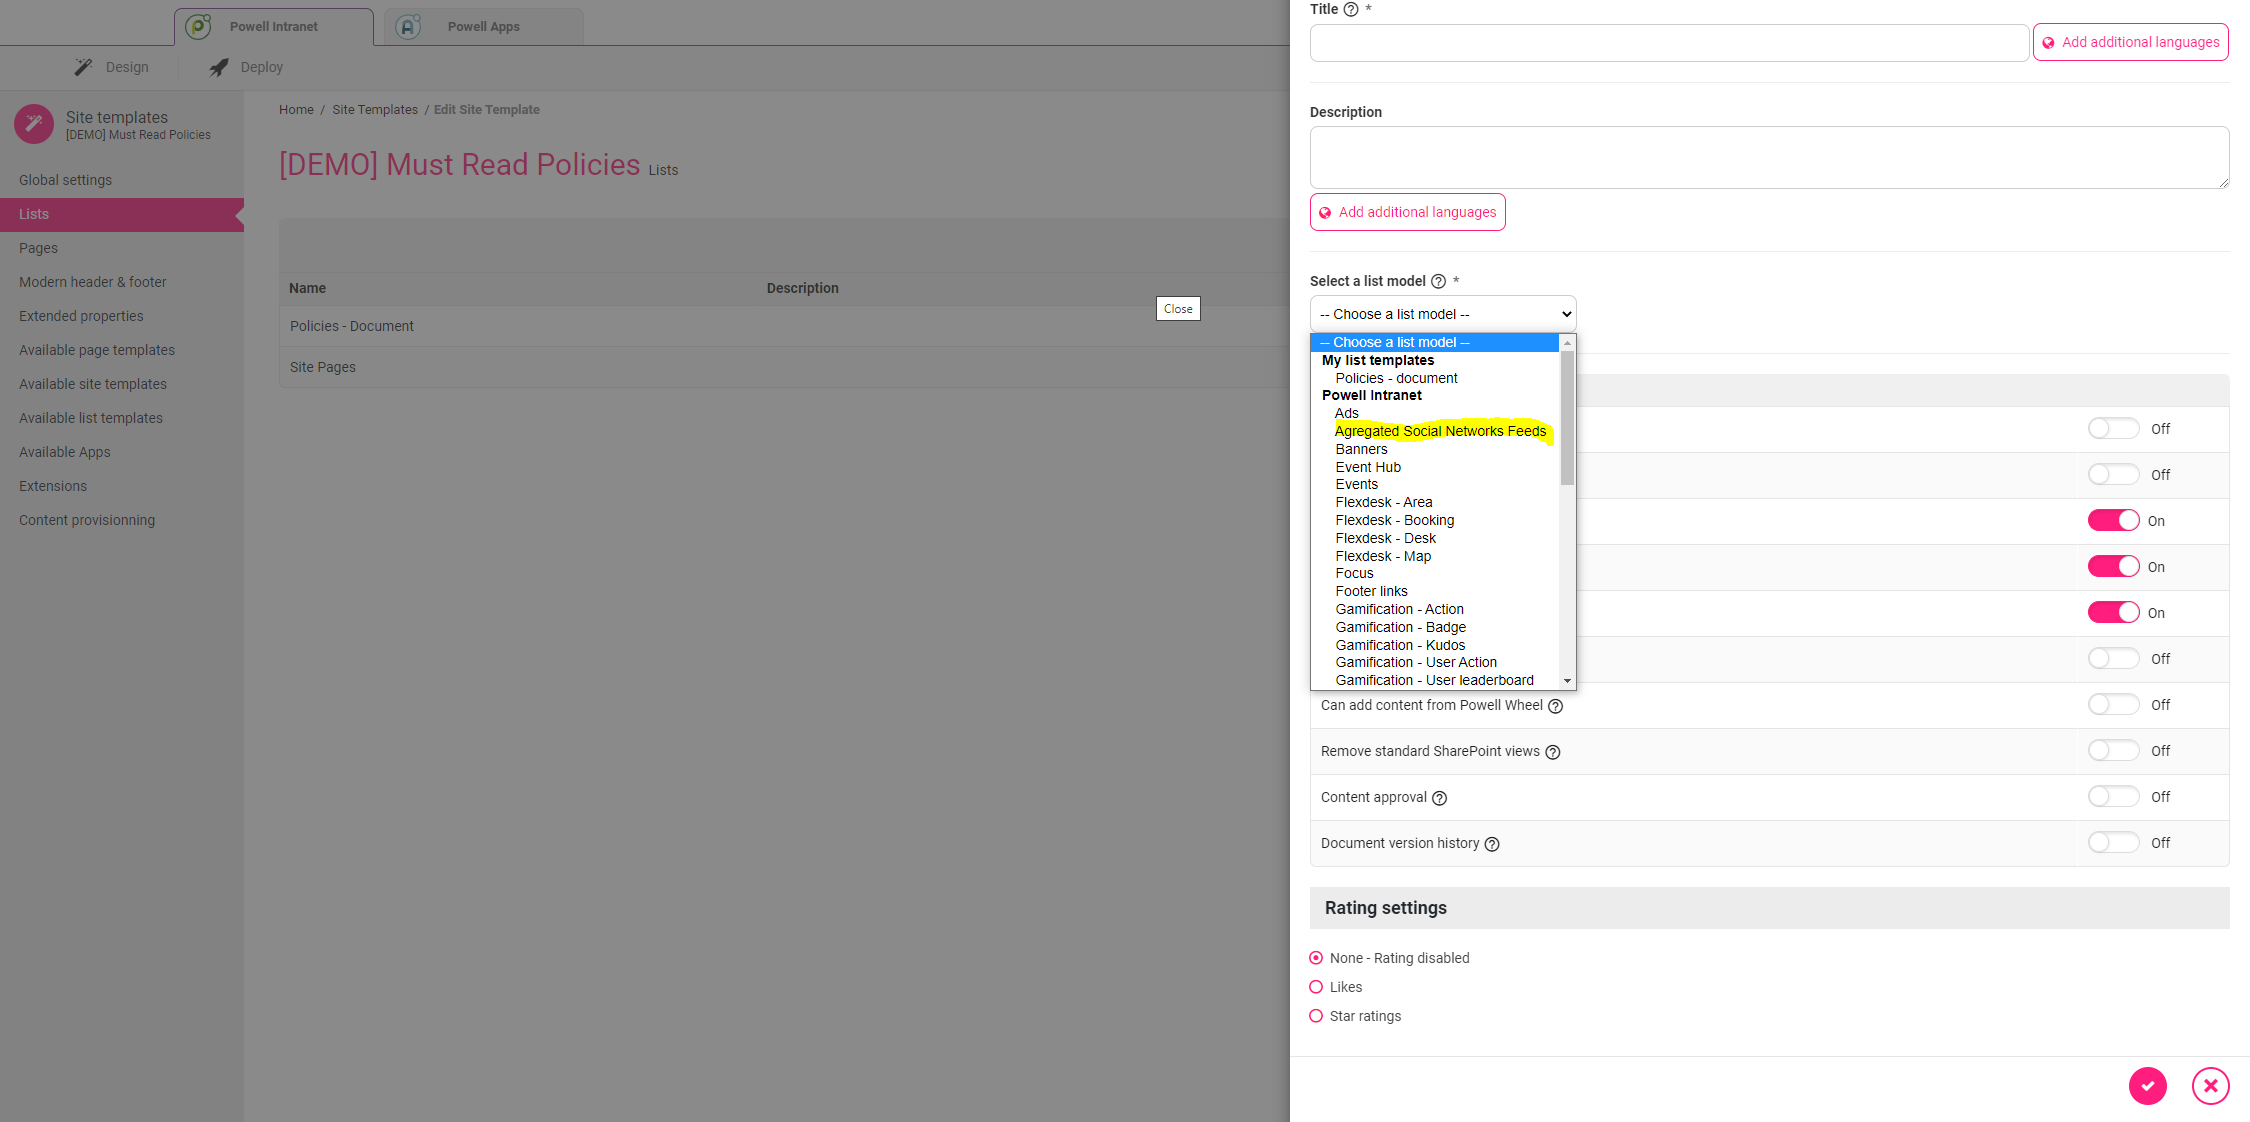
Task: Toggle the topmost Off switch in settings
Action: point(2113,429)
